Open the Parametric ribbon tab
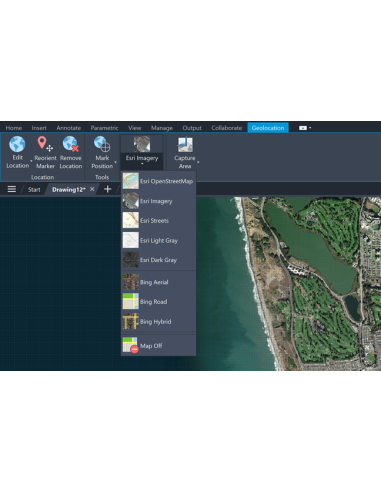Image resolution: width=381 pixels, height=492 pixels. [104, 128]
